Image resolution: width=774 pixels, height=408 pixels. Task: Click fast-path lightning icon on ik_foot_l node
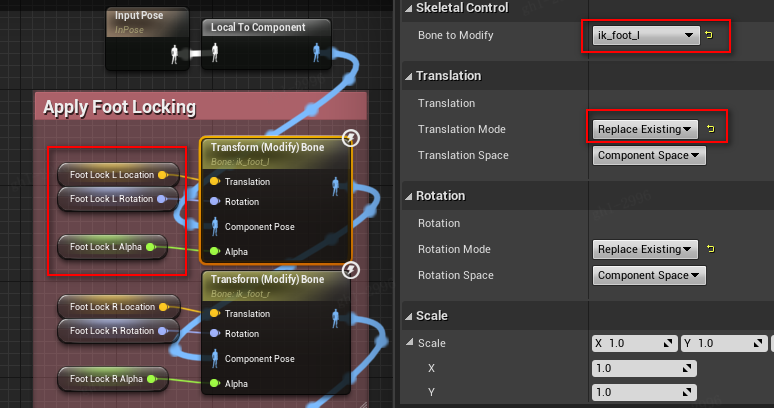pyautogui.click(x=351, y=138)
